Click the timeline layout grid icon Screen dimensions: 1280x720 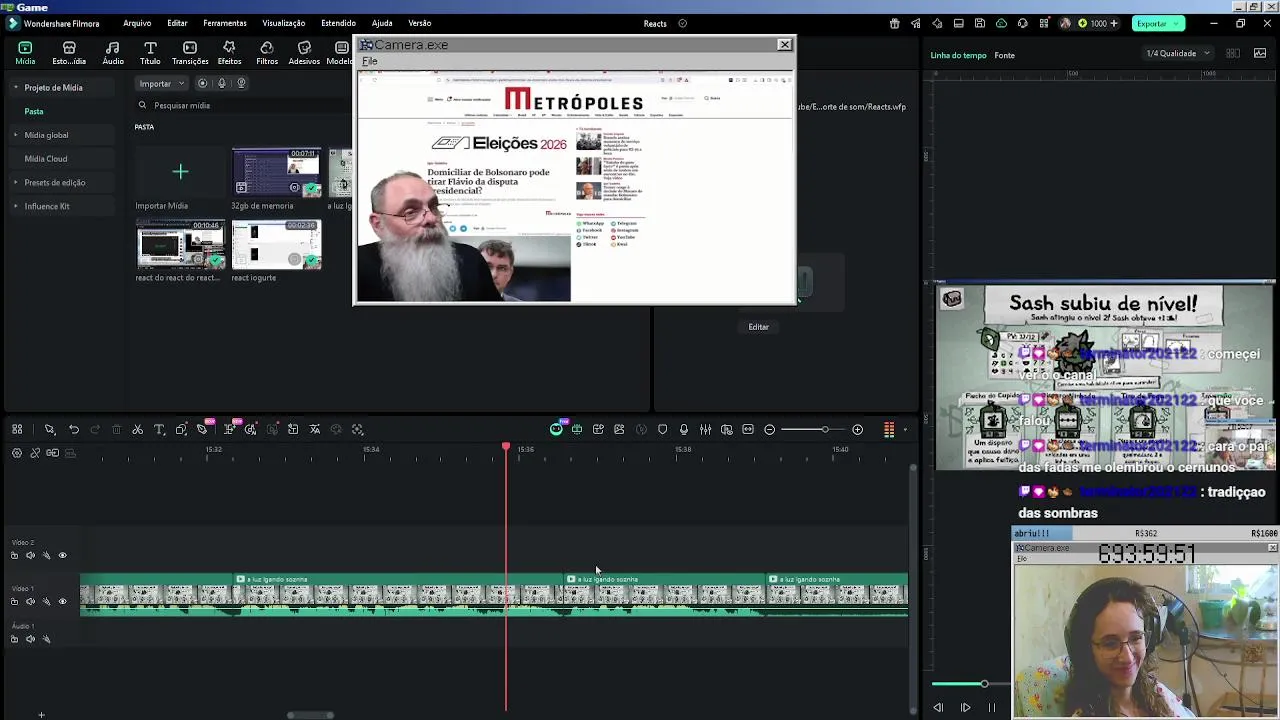(x=17, y=429)
